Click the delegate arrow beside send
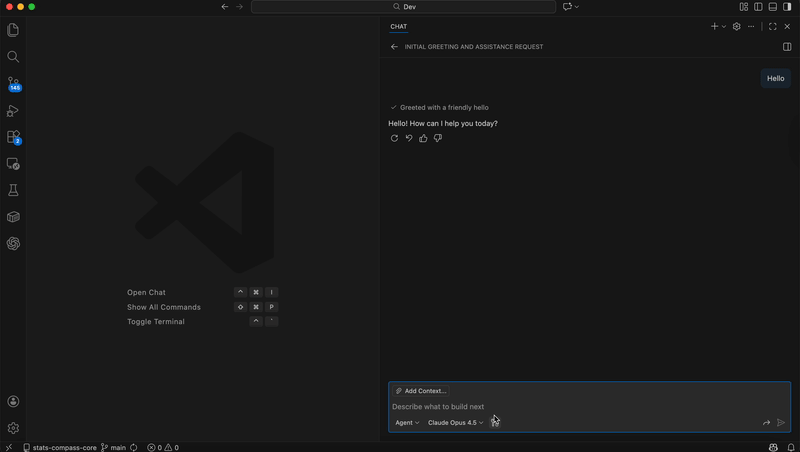Screen dimensions: 800x452 766,422
